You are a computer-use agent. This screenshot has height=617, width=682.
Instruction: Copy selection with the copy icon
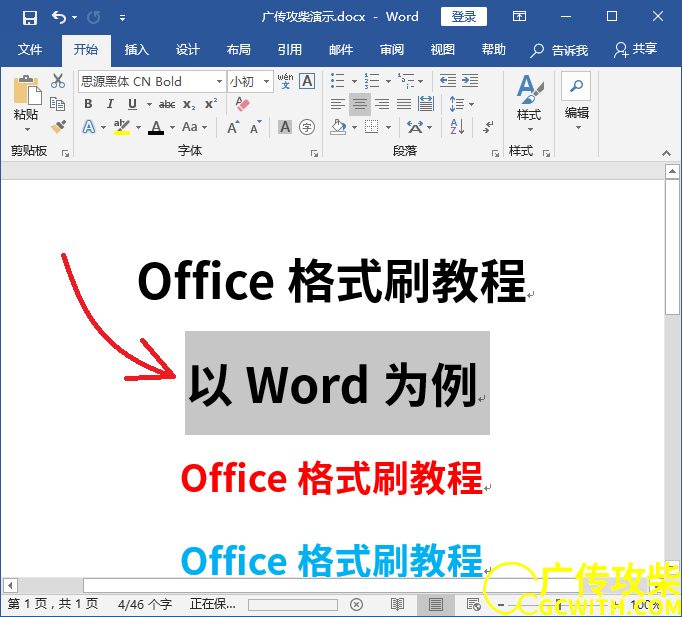click(x=57, y=104)
